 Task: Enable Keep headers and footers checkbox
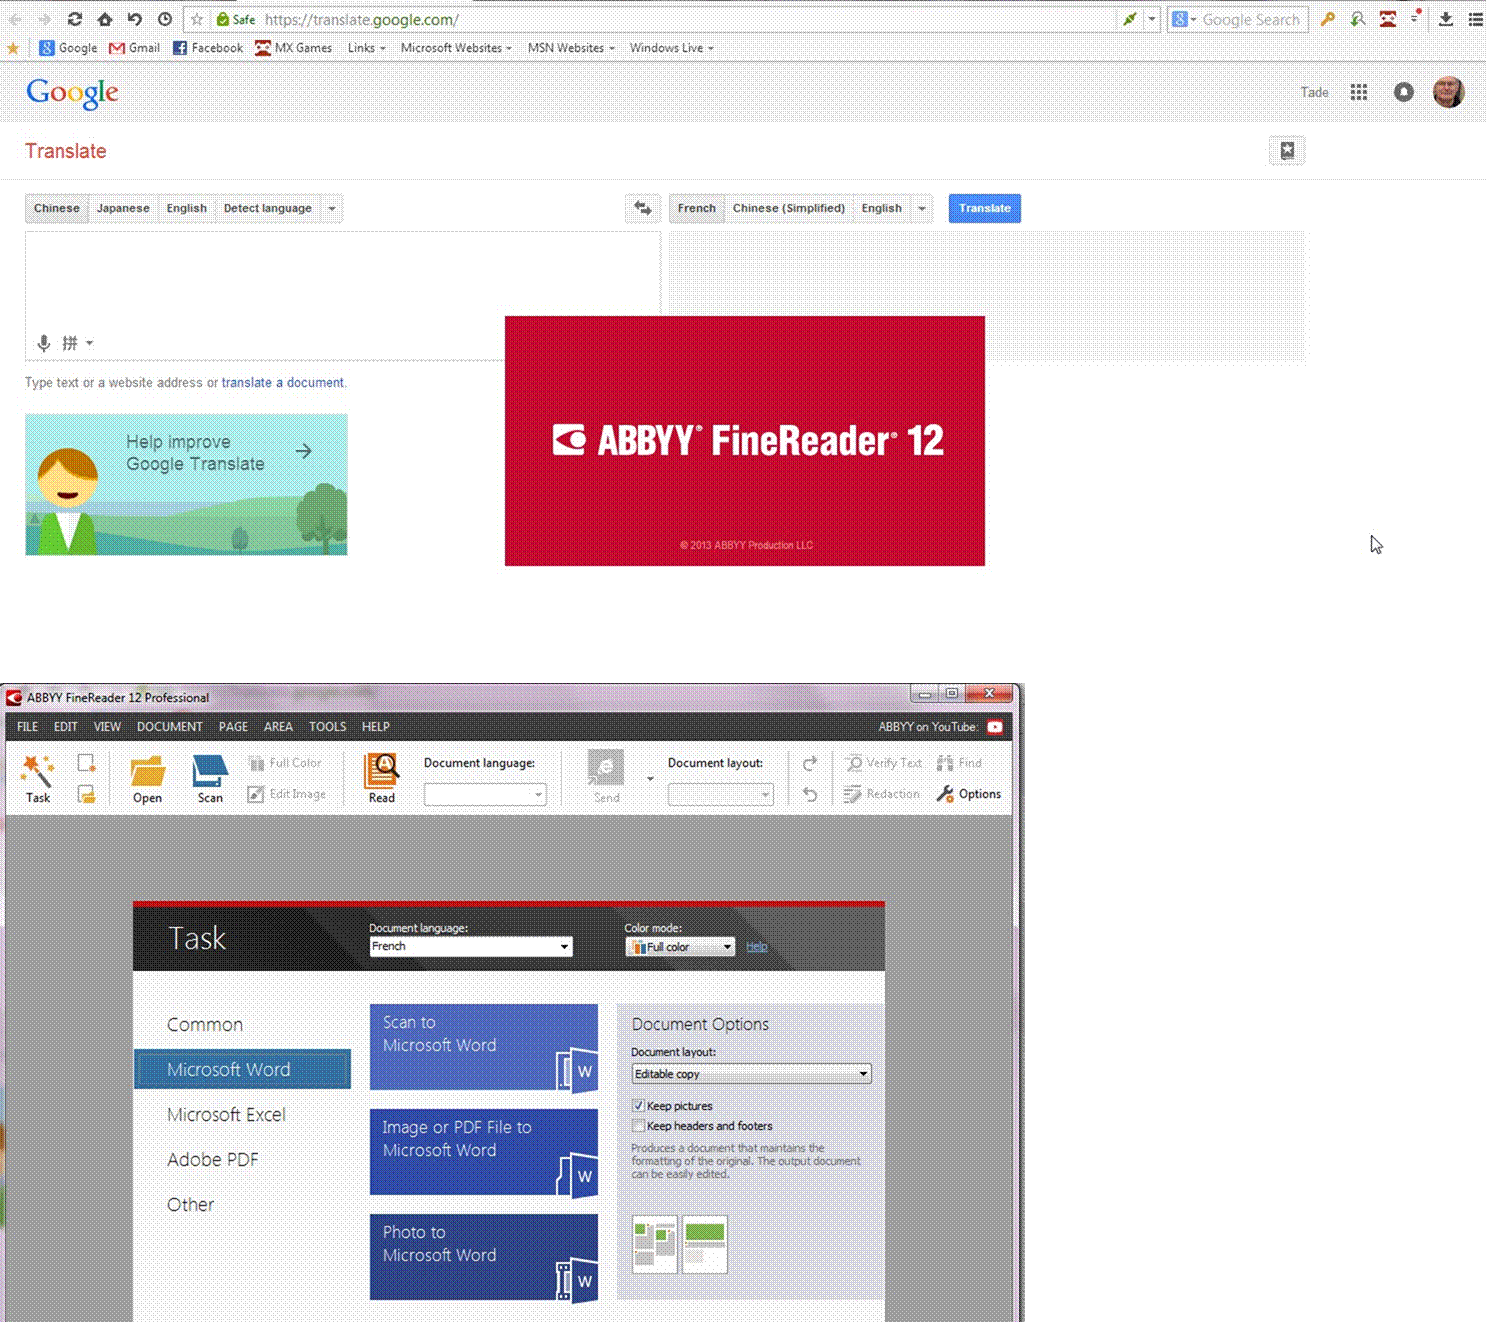[x=638, y=1126]
